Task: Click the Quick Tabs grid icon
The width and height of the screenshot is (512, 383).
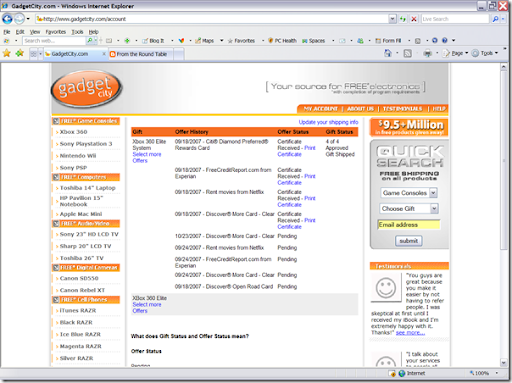Action: (x=33, y=54)
